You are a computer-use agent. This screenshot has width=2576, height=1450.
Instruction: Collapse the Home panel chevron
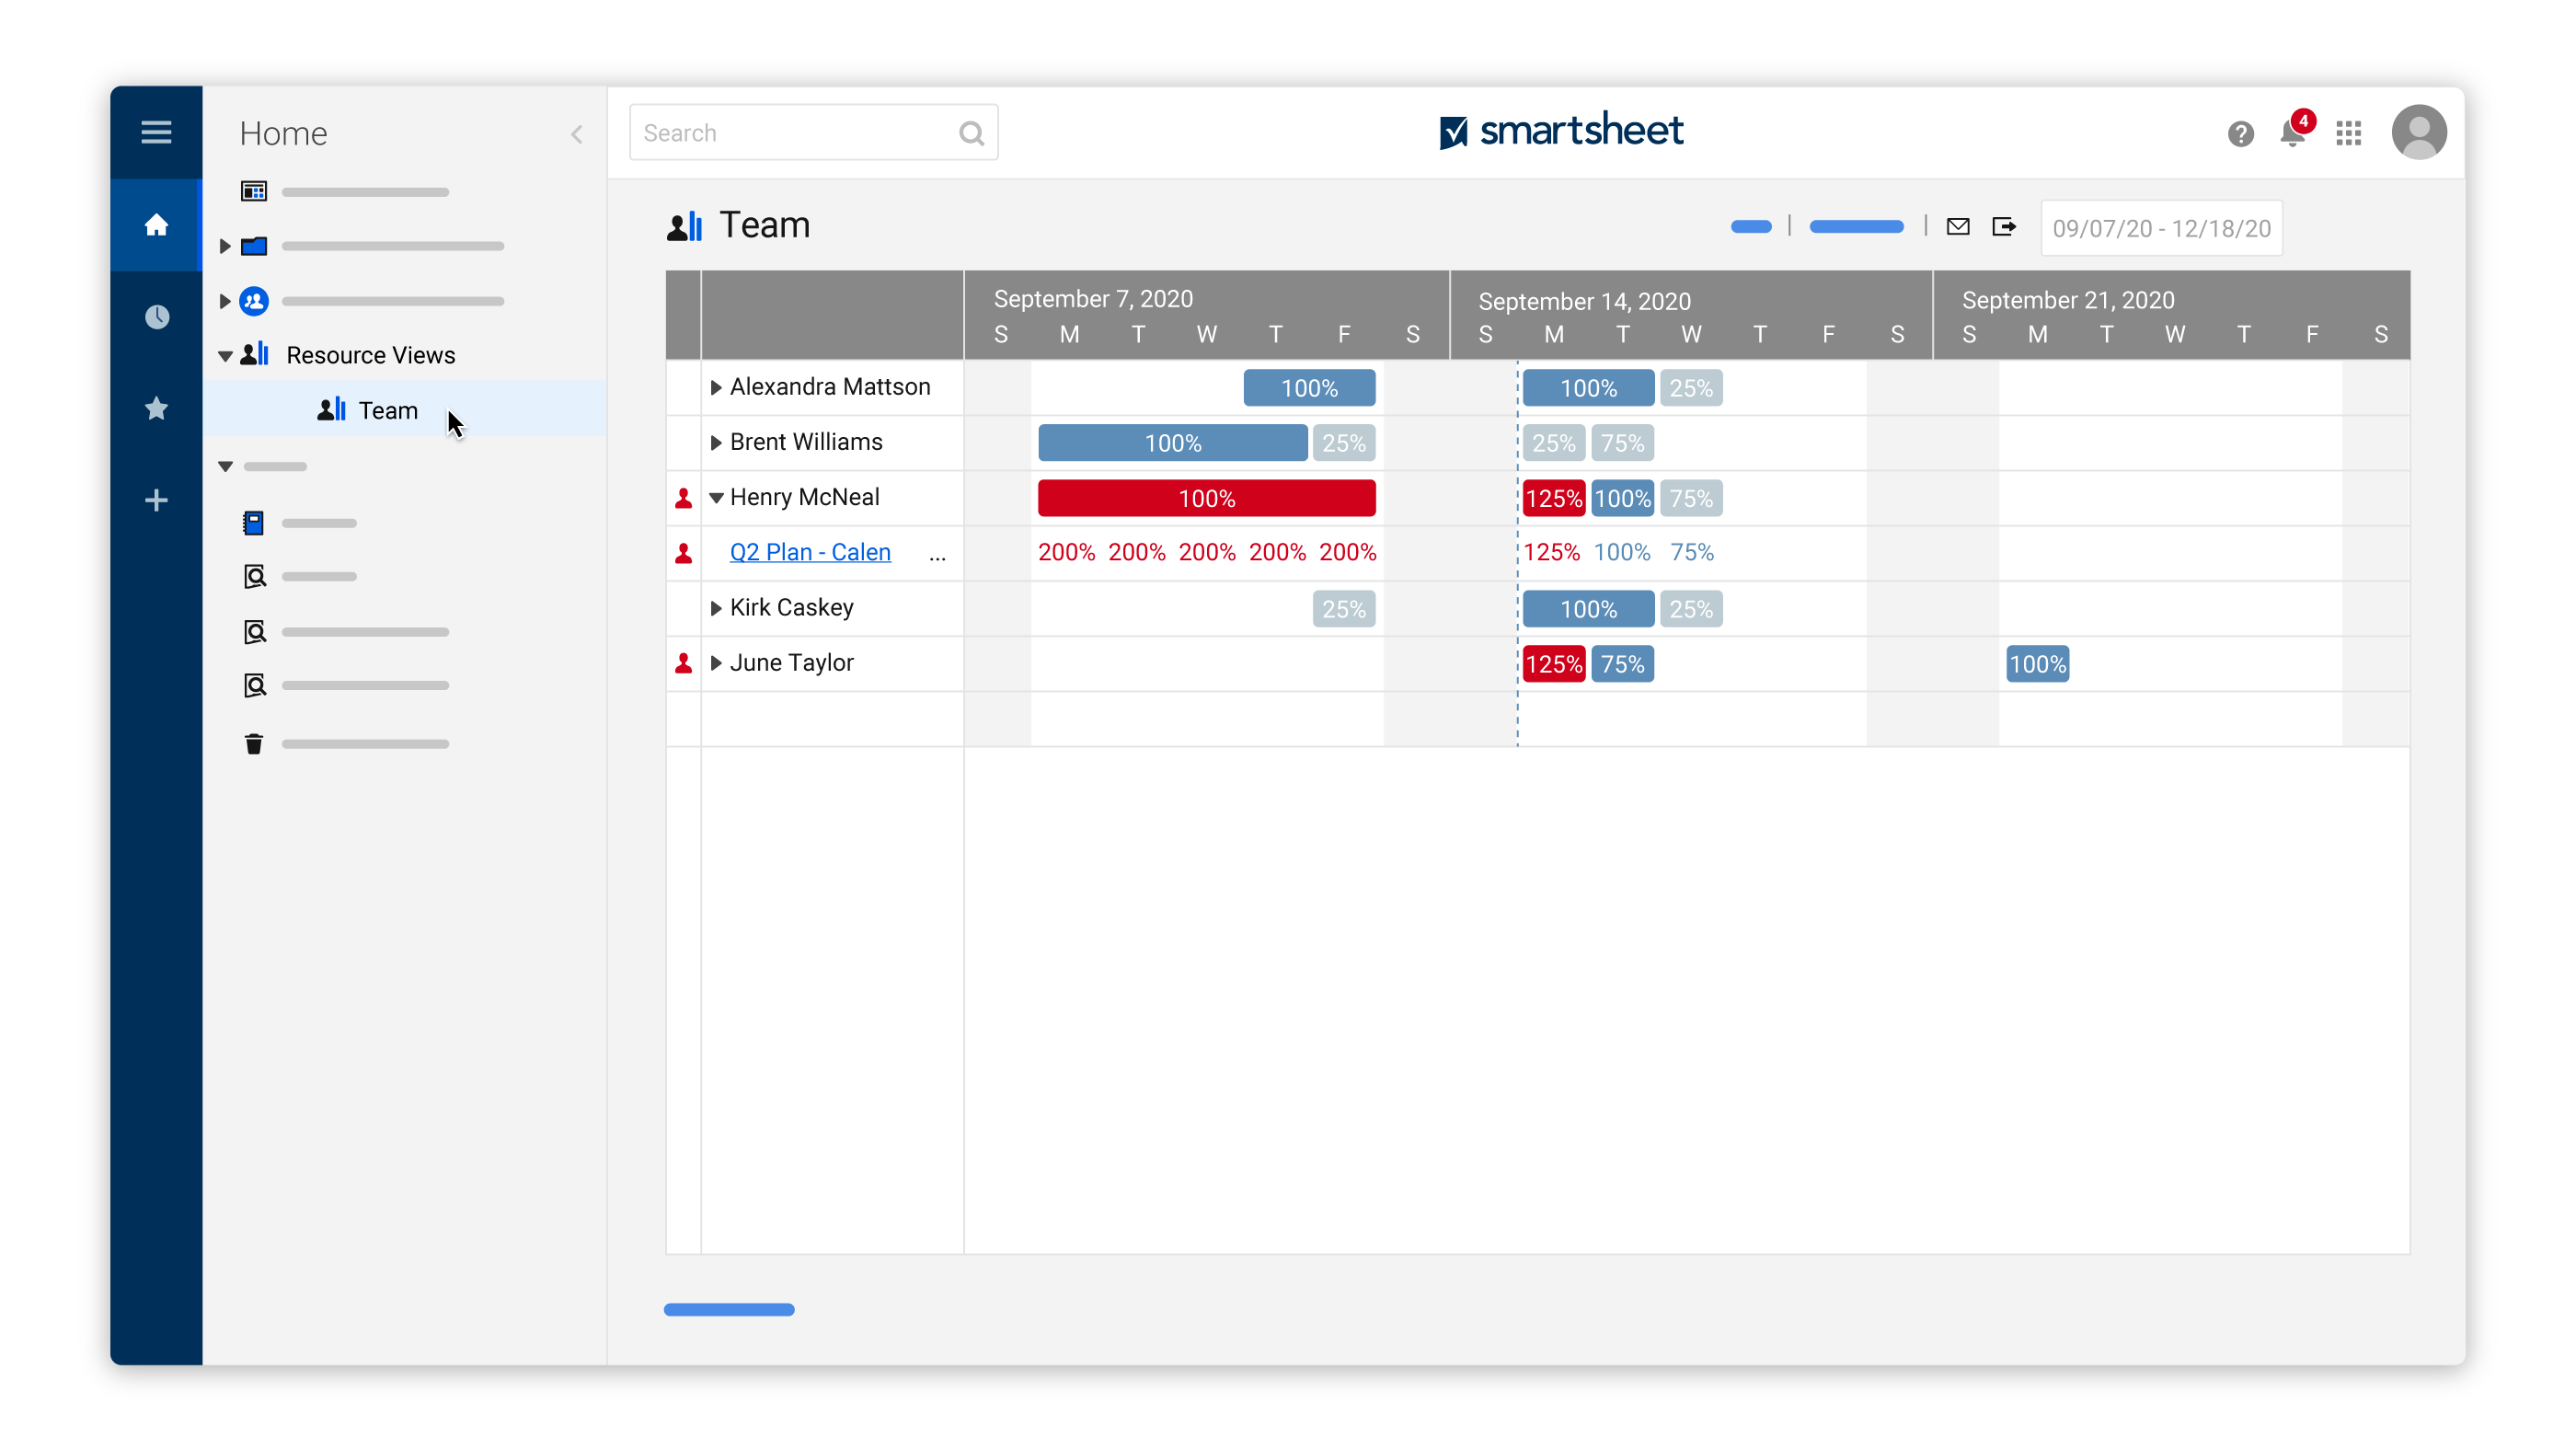tap(577, 134)
